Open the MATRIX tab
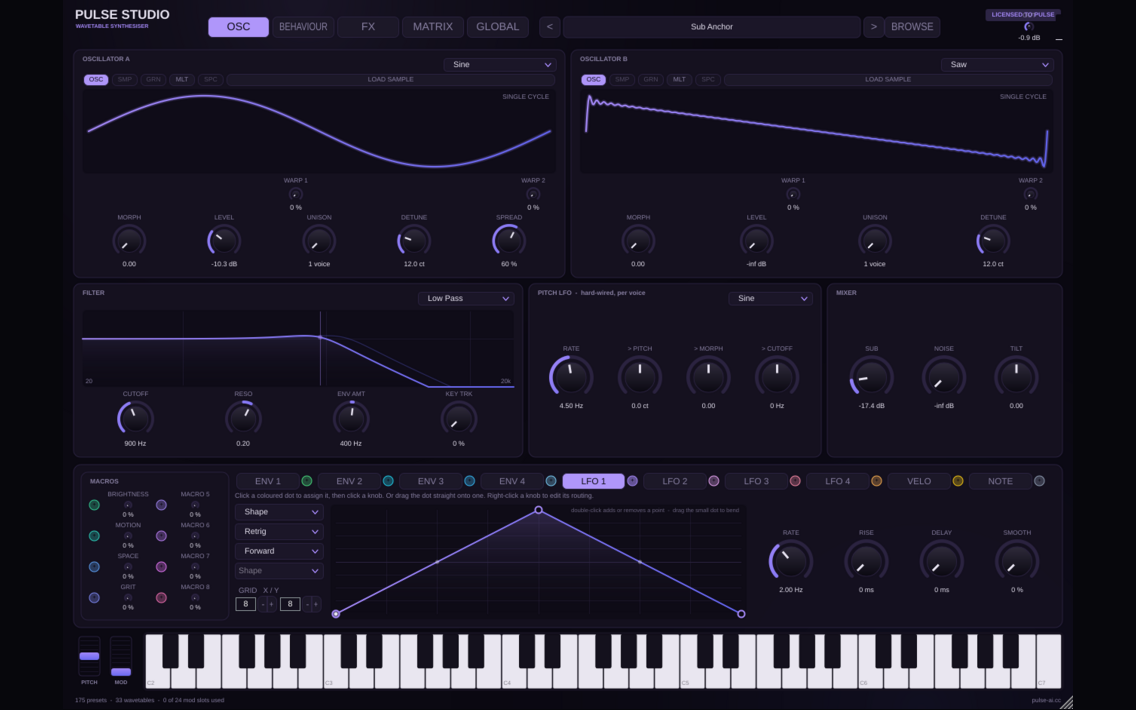This screenshot has width=1136, height=710. pyautogui.click(x=433, y=27)
